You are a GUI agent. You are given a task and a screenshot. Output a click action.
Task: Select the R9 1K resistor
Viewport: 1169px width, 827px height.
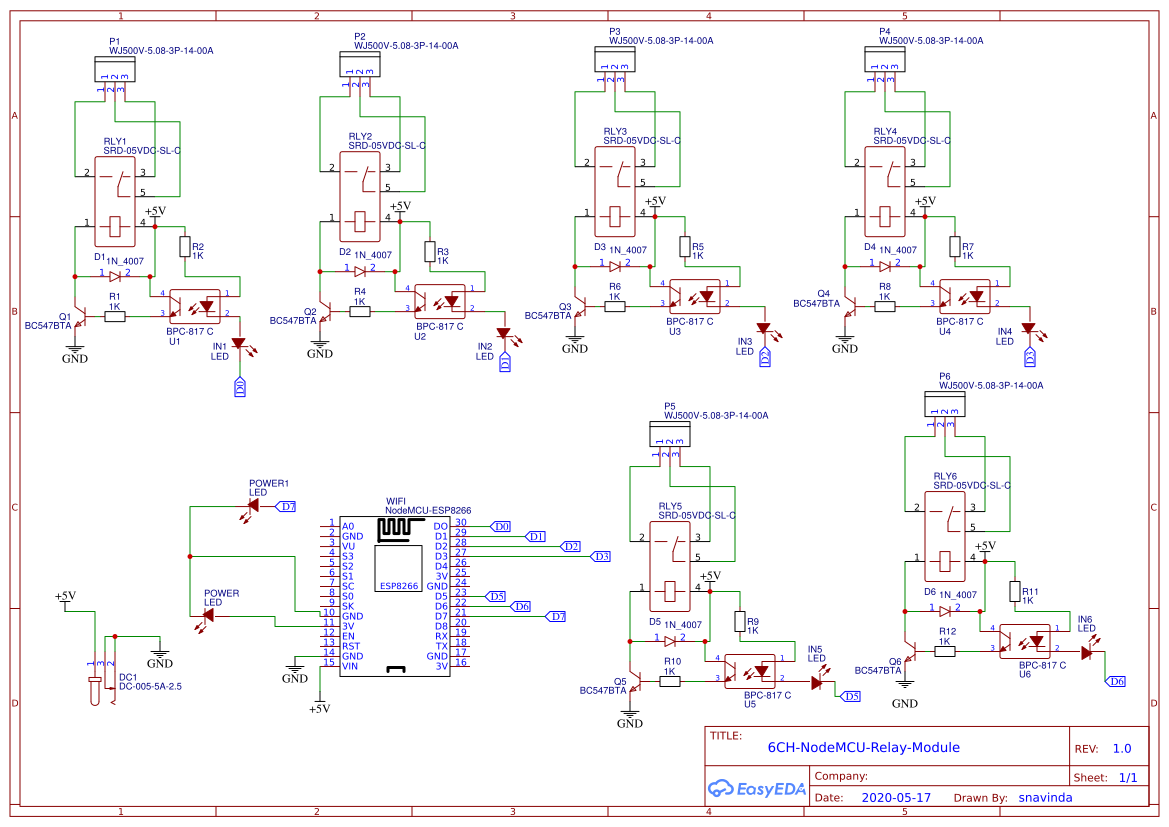(742, 622)
